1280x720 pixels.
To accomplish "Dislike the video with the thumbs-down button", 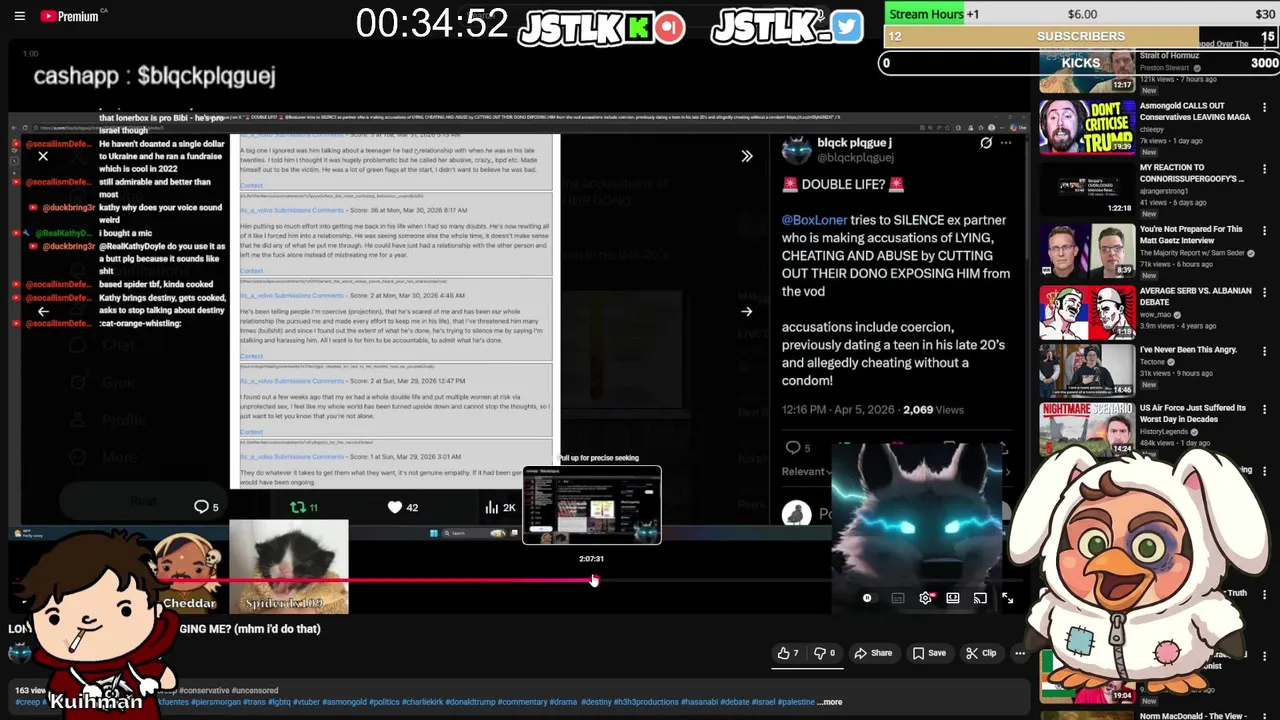I will click(x=825, y=653).
